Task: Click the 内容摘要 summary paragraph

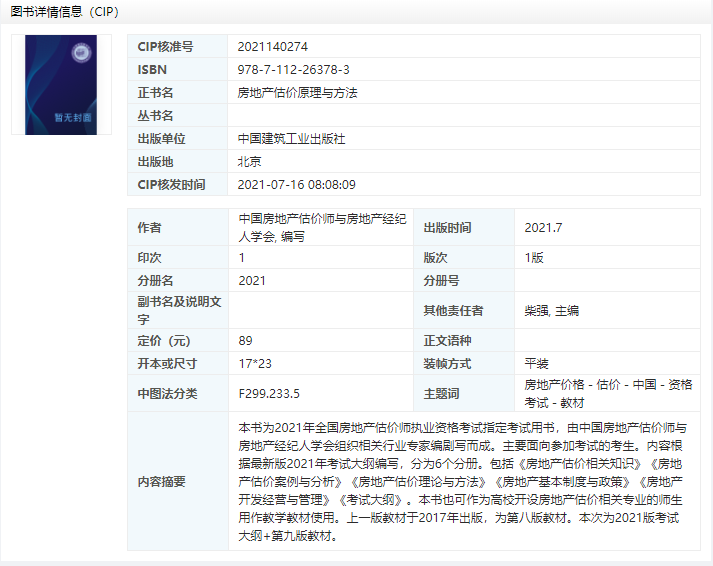Action: tap(463, 481)
